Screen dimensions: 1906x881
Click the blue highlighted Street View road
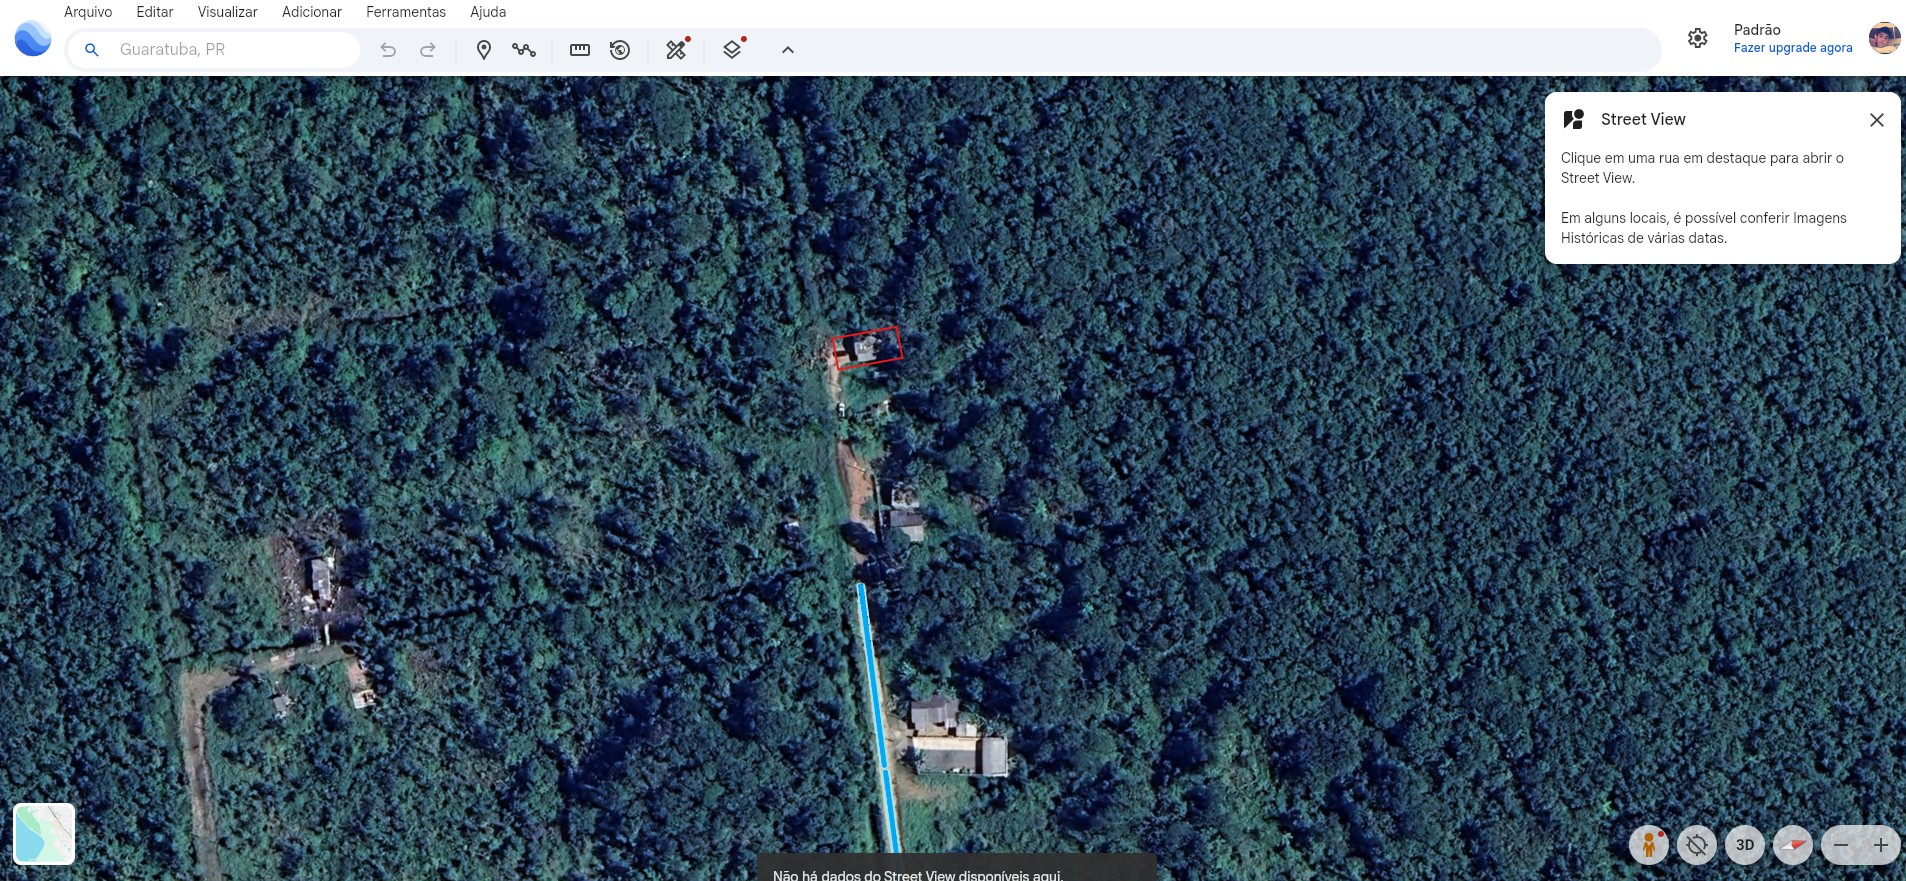pos(879,718)
